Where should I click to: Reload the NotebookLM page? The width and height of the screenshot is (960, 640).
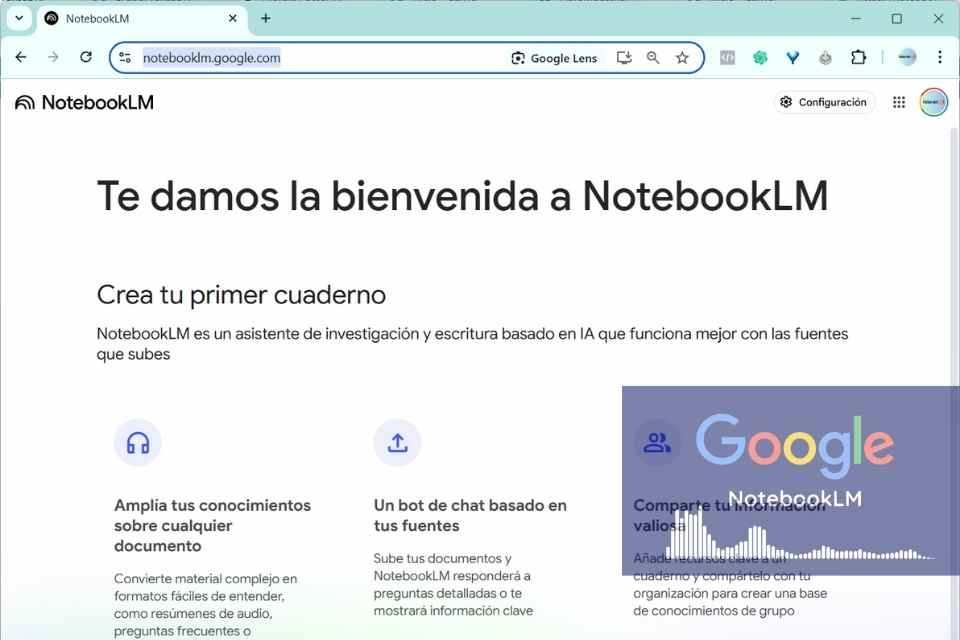tap(86, 58)
